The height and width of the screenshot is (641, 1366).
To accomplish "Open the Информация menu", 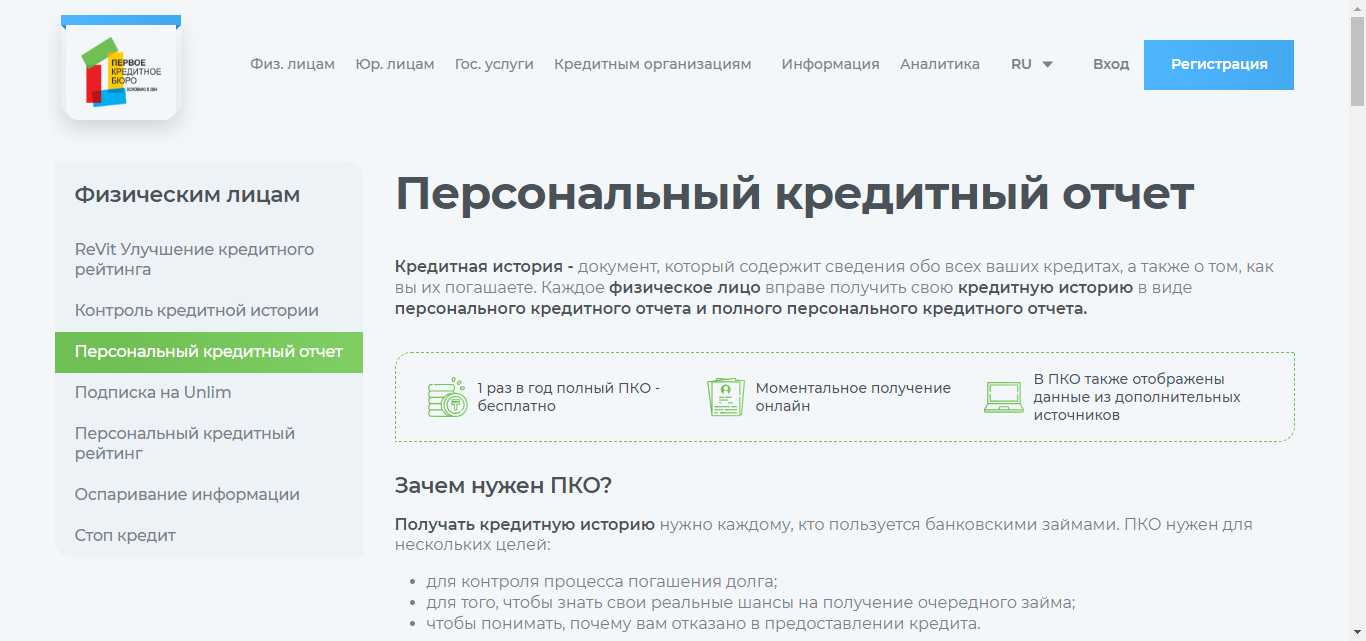I will [x=831, y=64].
